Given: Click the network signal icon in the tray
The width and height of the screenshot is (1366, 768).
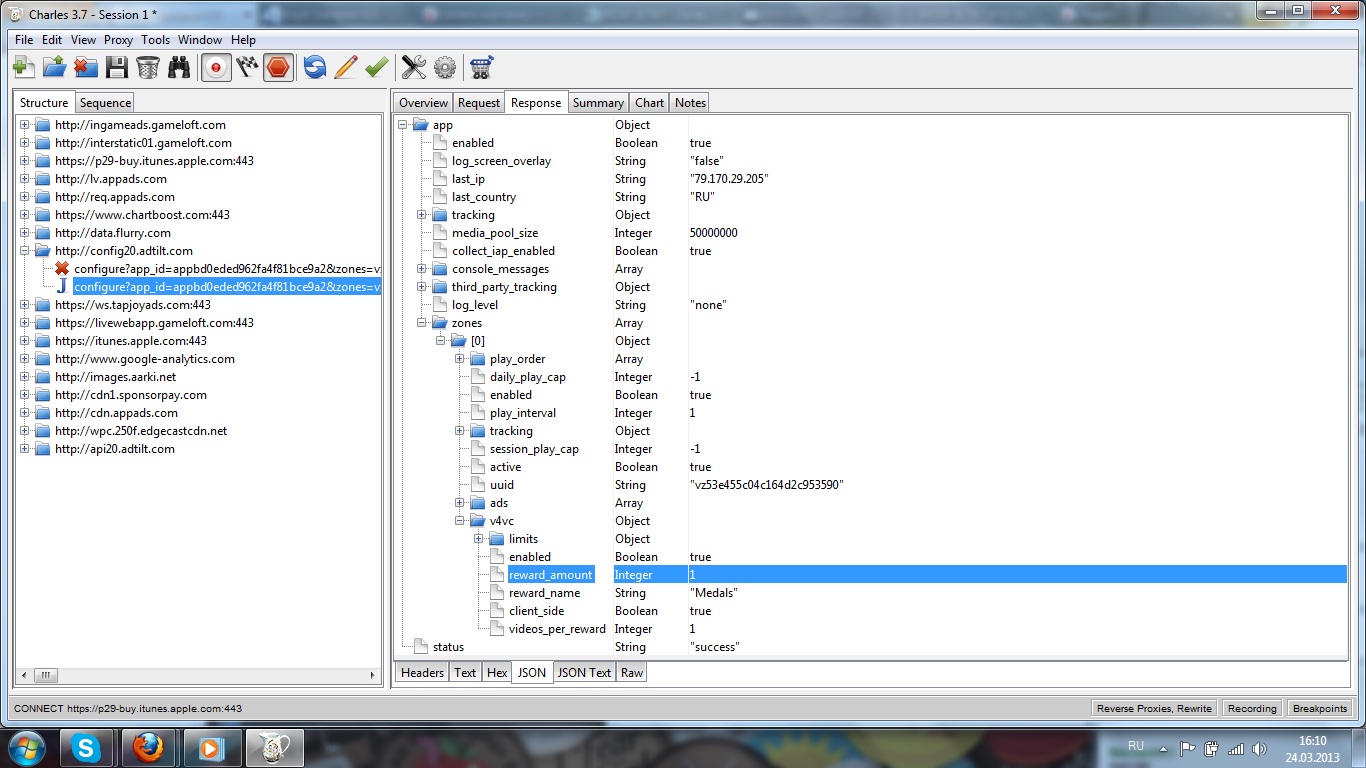Looking at the screenshot, I should [1236, 748].
